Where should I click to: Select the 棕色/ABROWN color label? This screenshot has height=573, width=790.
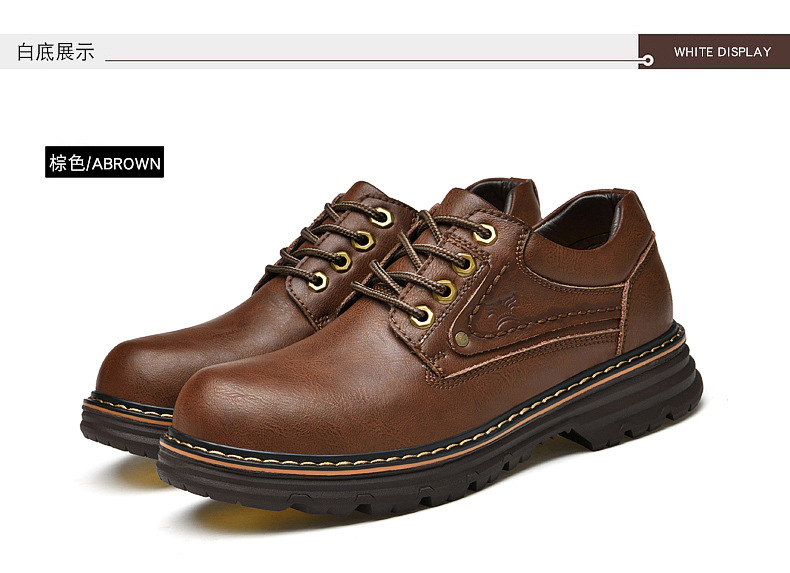coord(104,162)
